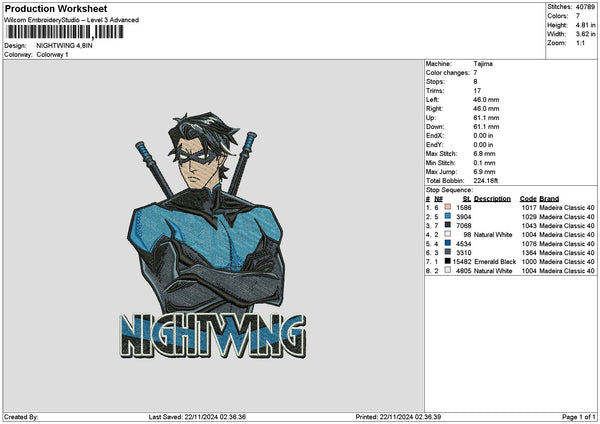This screenshot has height=424, width=600.
Task: Click the trims value '17'
Action: click(x=477, y=91)
